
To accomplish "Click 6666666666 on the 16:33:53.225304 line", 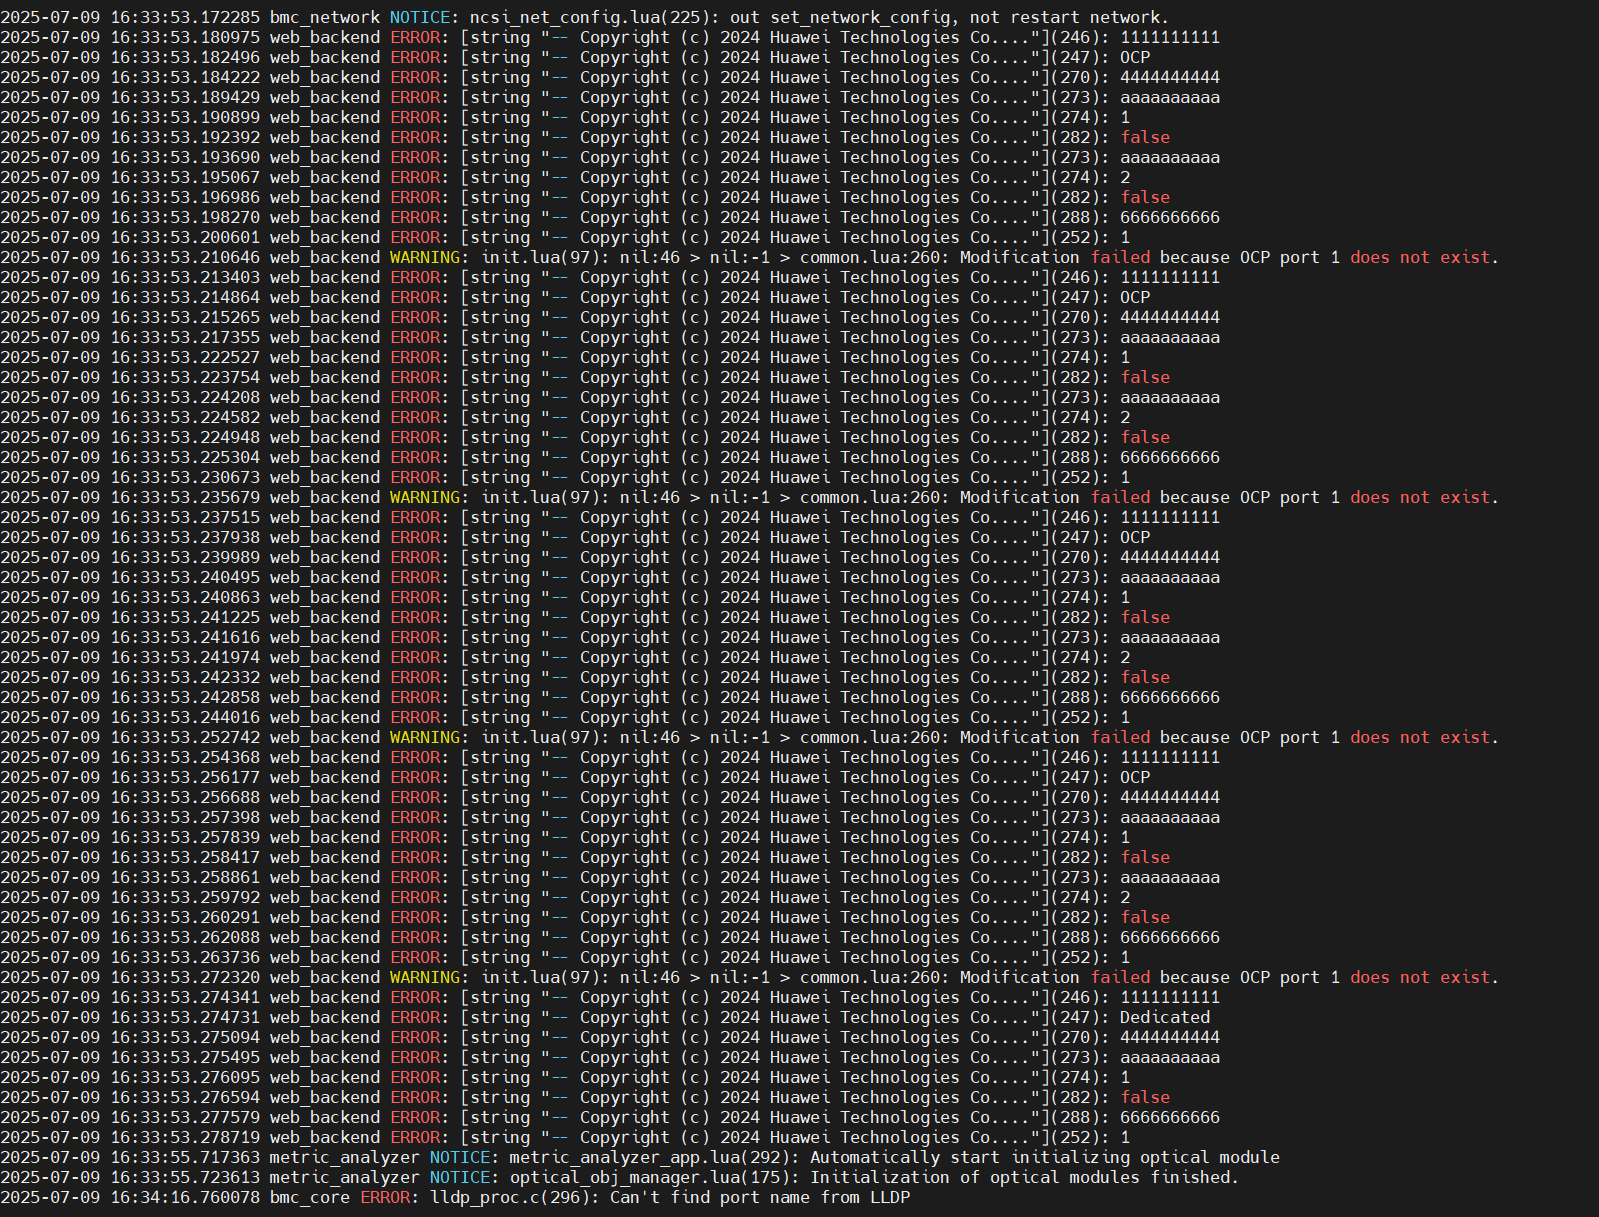I will [x=1170, y=457].
